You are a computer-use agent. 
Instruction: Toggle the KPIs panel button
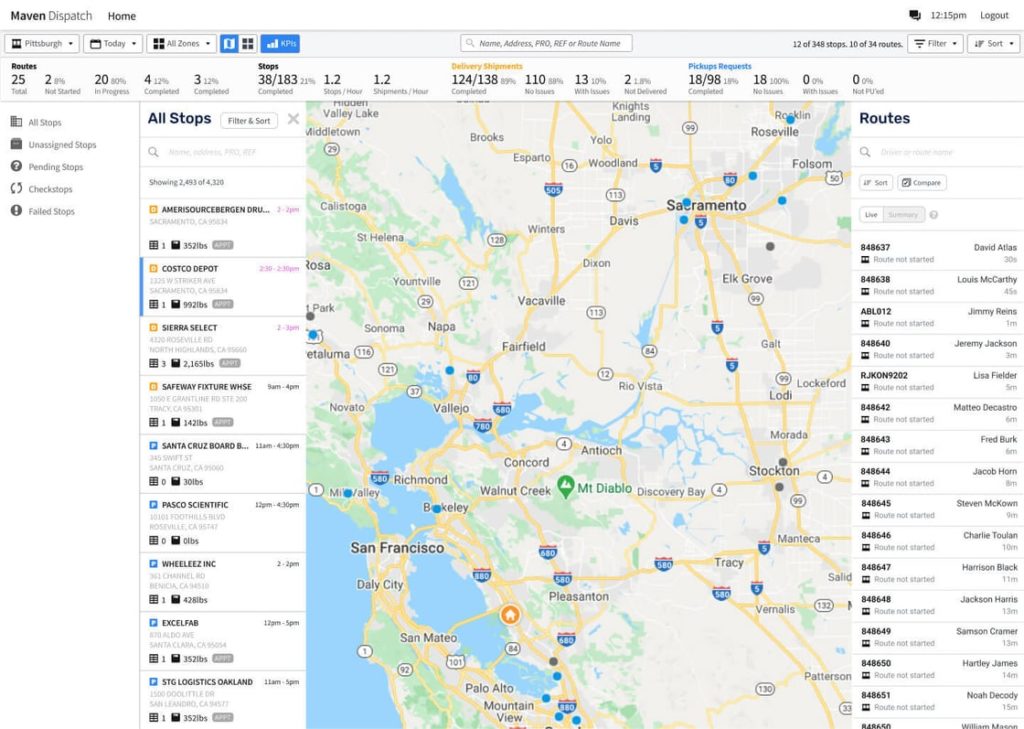280,44
